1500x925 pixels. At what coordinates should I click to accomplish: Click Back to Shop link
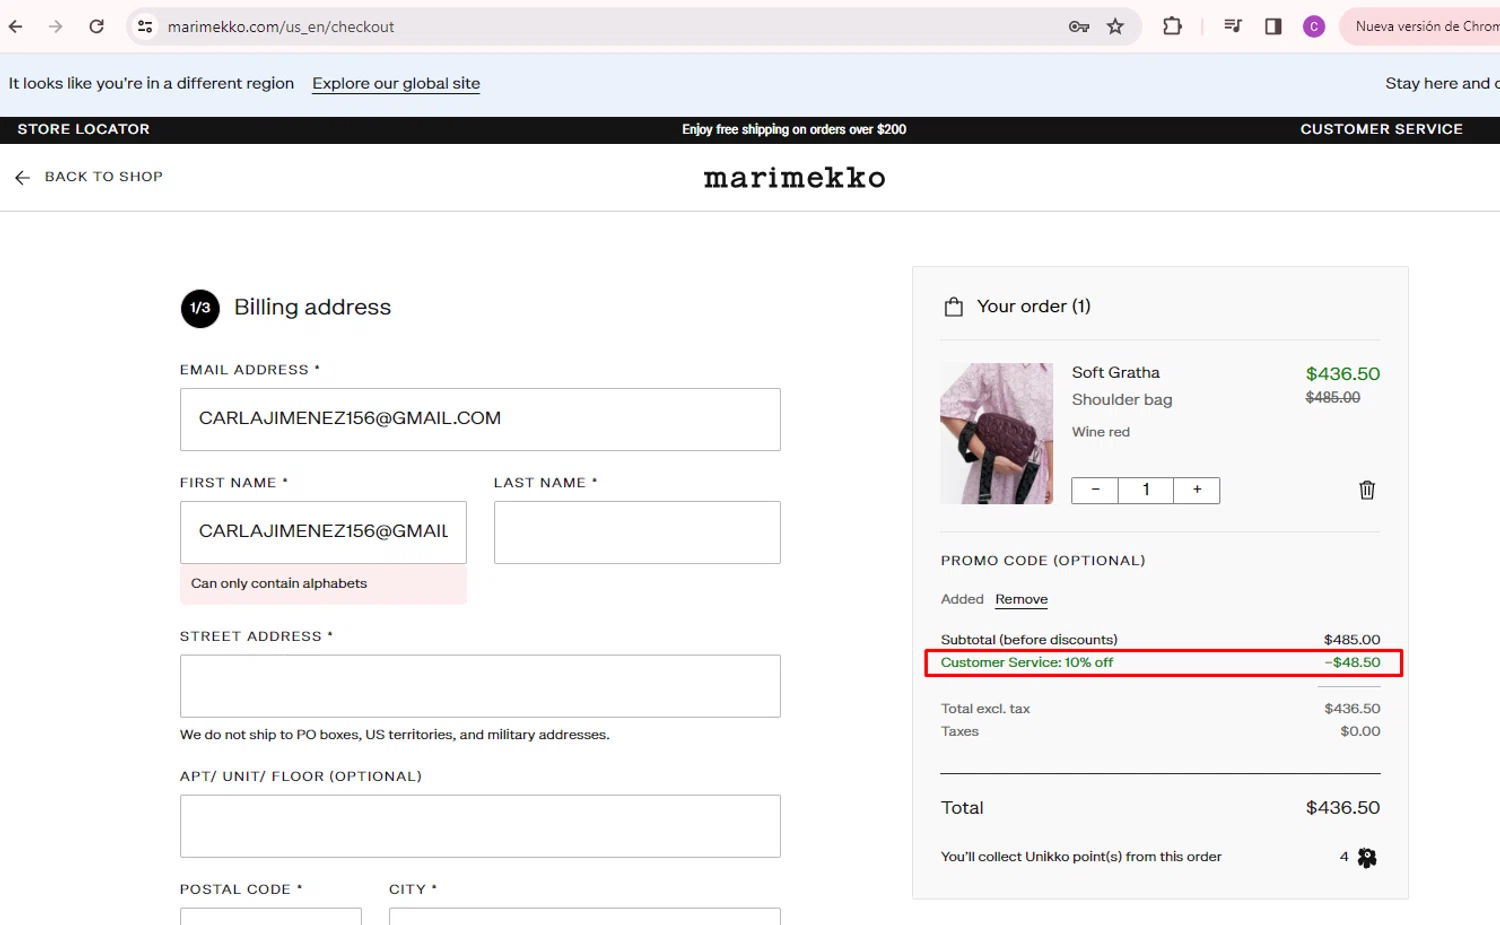103,176
